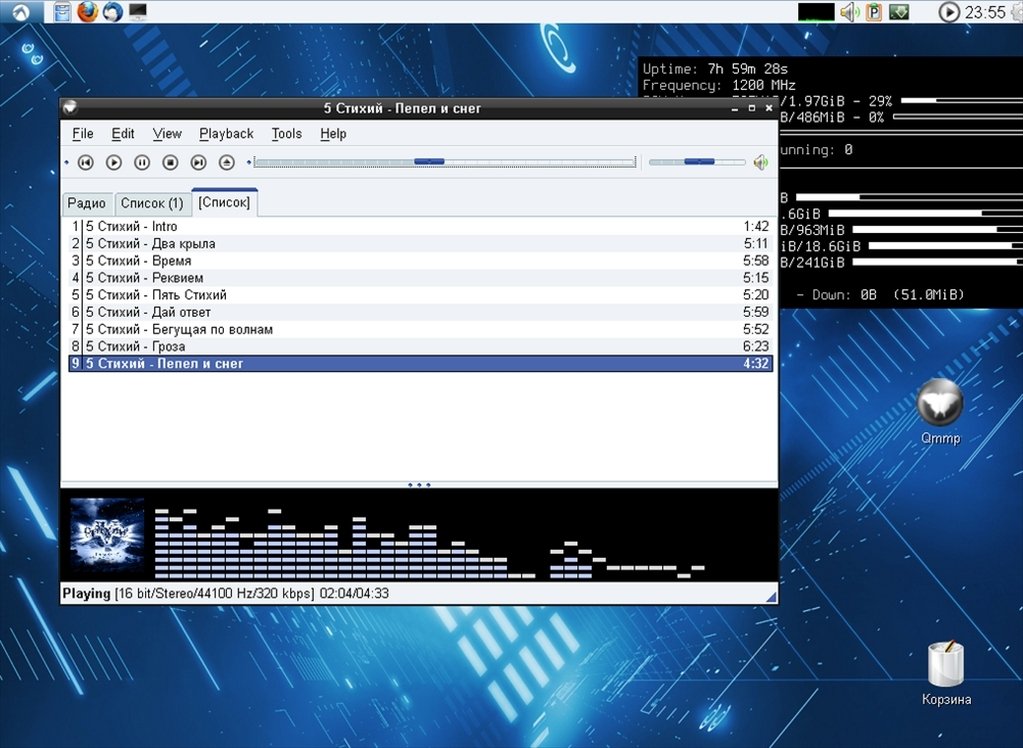
Task: Select track 5 Стихий - Время
Action: pos(421,260)
